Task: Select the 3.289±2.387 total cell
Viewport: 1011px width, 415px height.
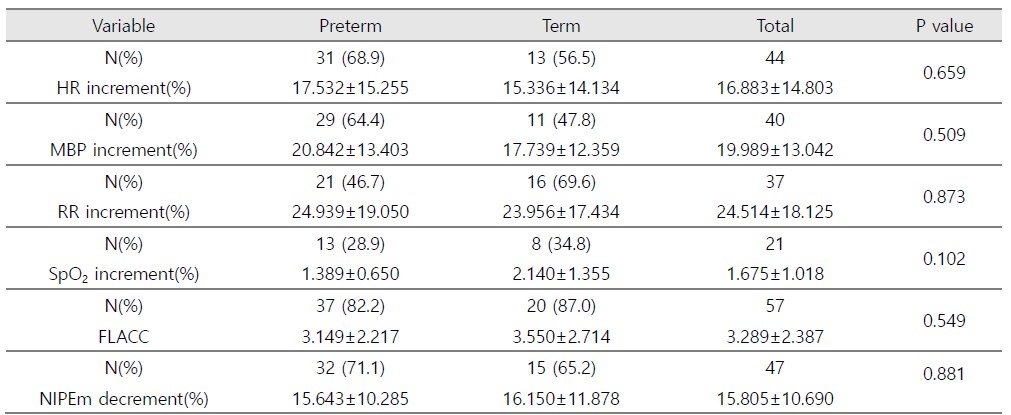Action: [x=775, y=336]
